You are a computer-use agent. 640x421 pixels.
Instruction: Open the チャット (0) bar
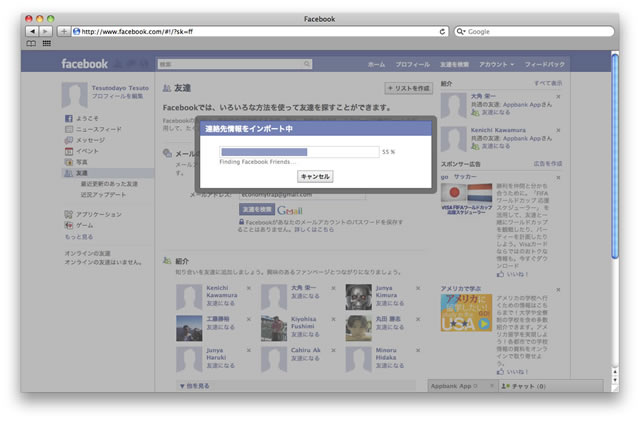[x=550, y=386]
